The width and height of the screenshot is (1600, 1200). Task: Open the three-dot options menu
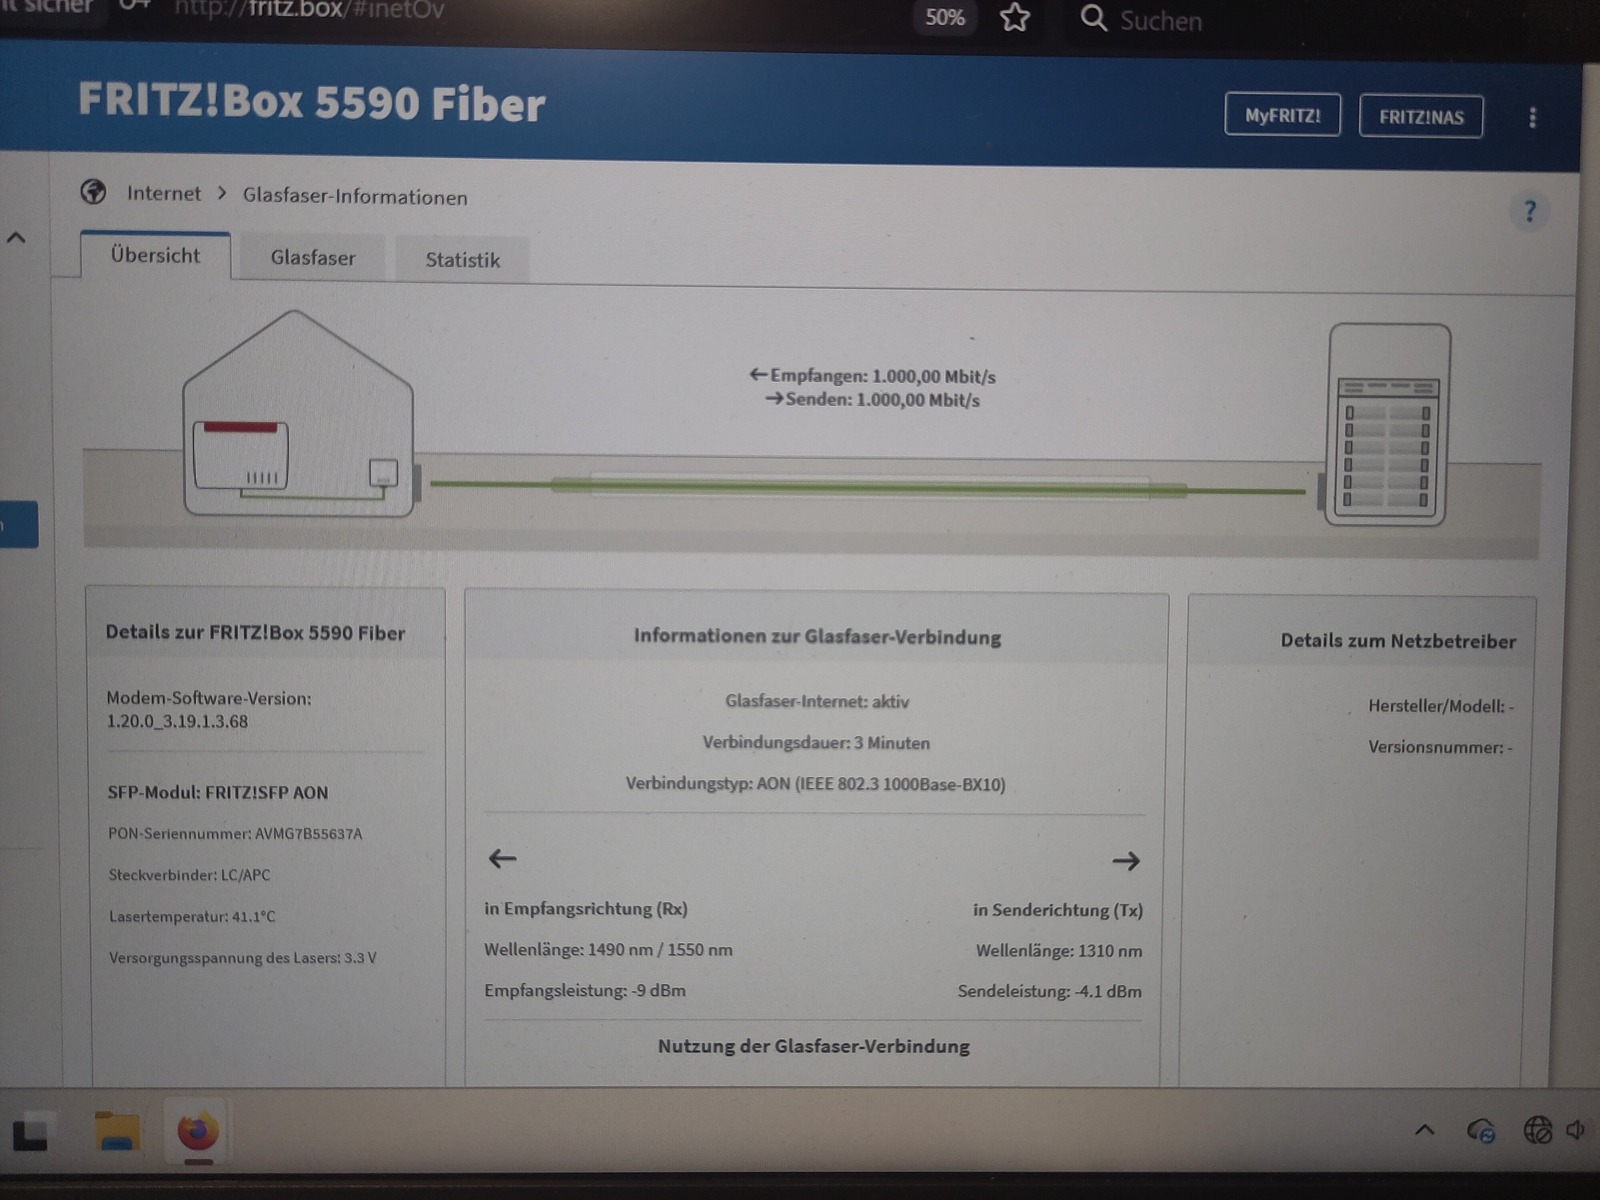pyautogui.click(x=1532, y=118)
